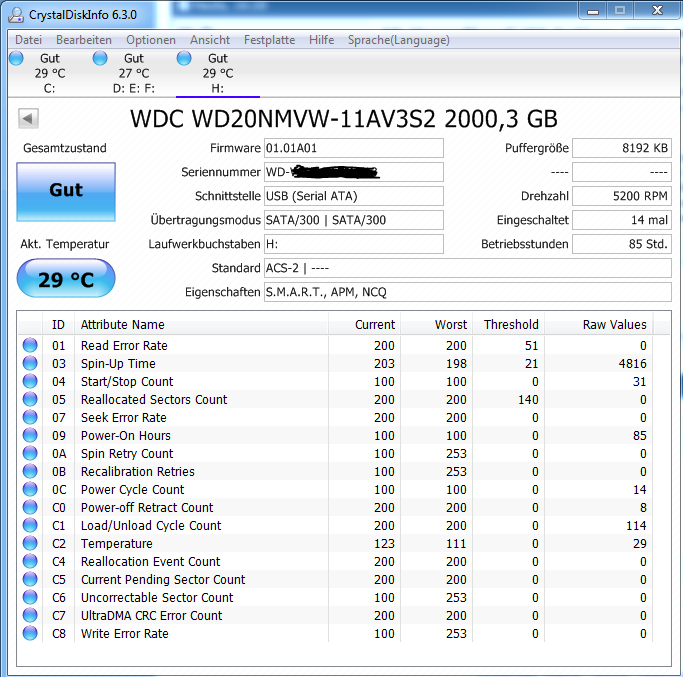Open the Ansicht menu
This screenshot has height=677, width=683.
click(210, 40)
